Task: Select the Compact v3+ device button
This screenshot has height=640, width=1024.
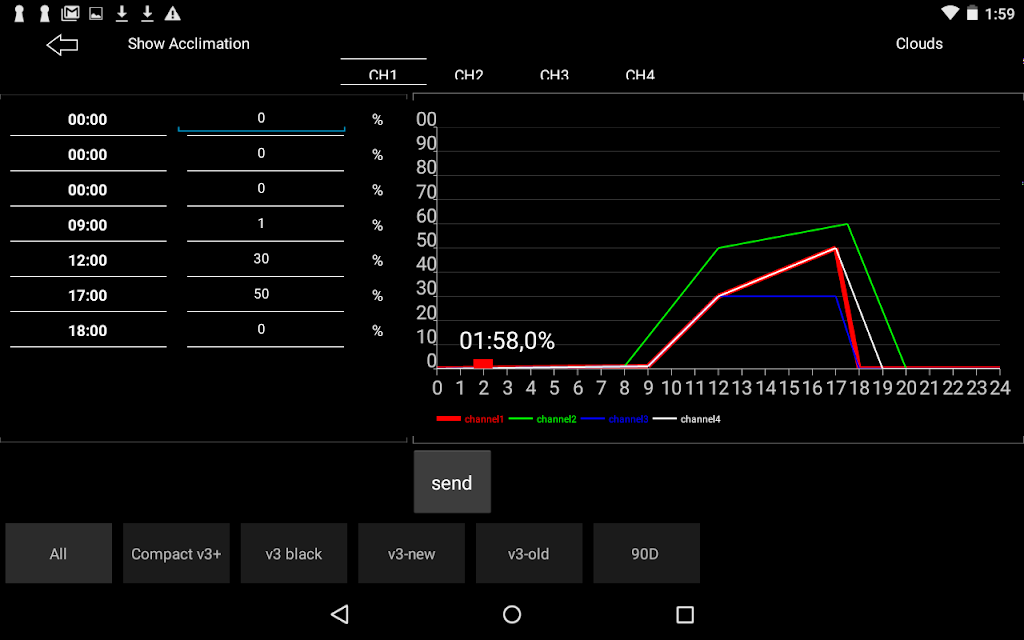Action: [176, 553]
